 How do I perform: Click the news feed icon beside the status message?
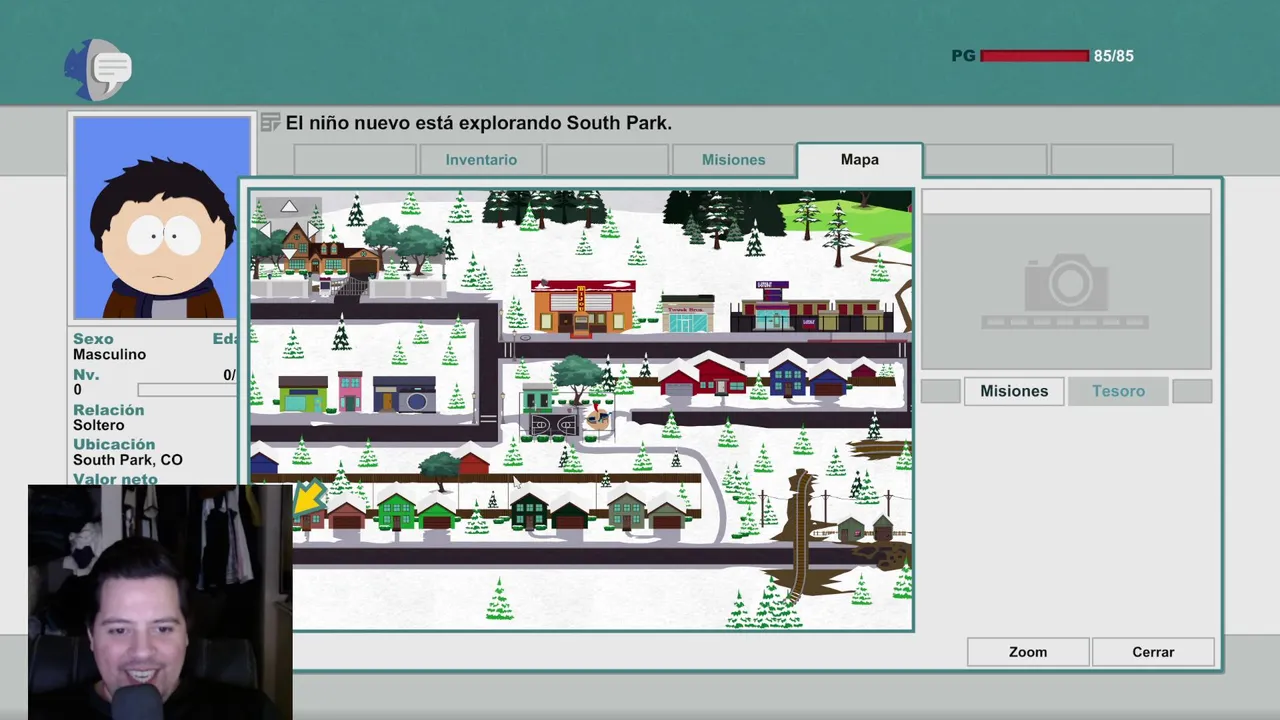point(270,123)
